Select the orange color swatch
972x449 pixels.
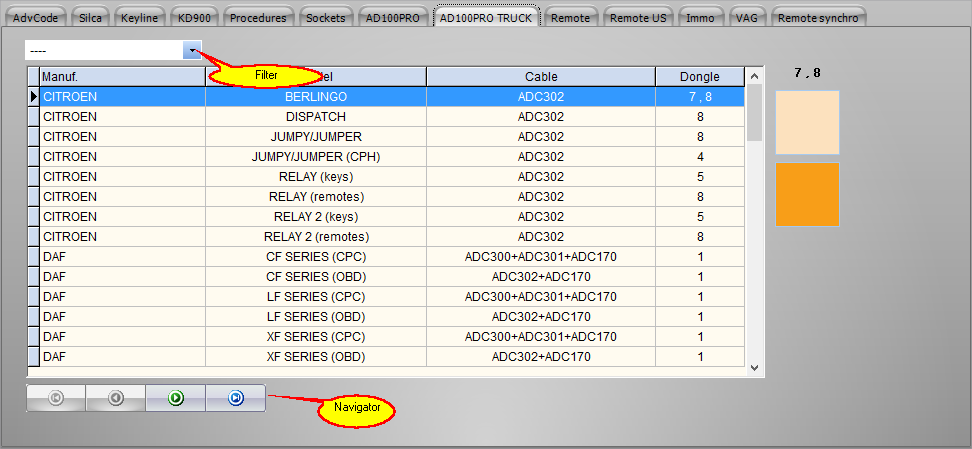807,194
